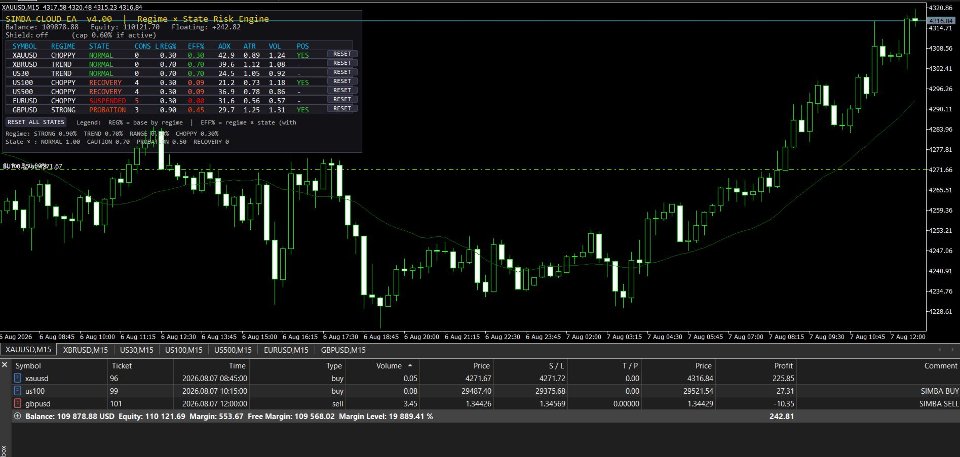Image resolution: width=960 pixels, height=457 pixels.
Task: Click the gbpusd profit value -10.35
Action: 784,403
